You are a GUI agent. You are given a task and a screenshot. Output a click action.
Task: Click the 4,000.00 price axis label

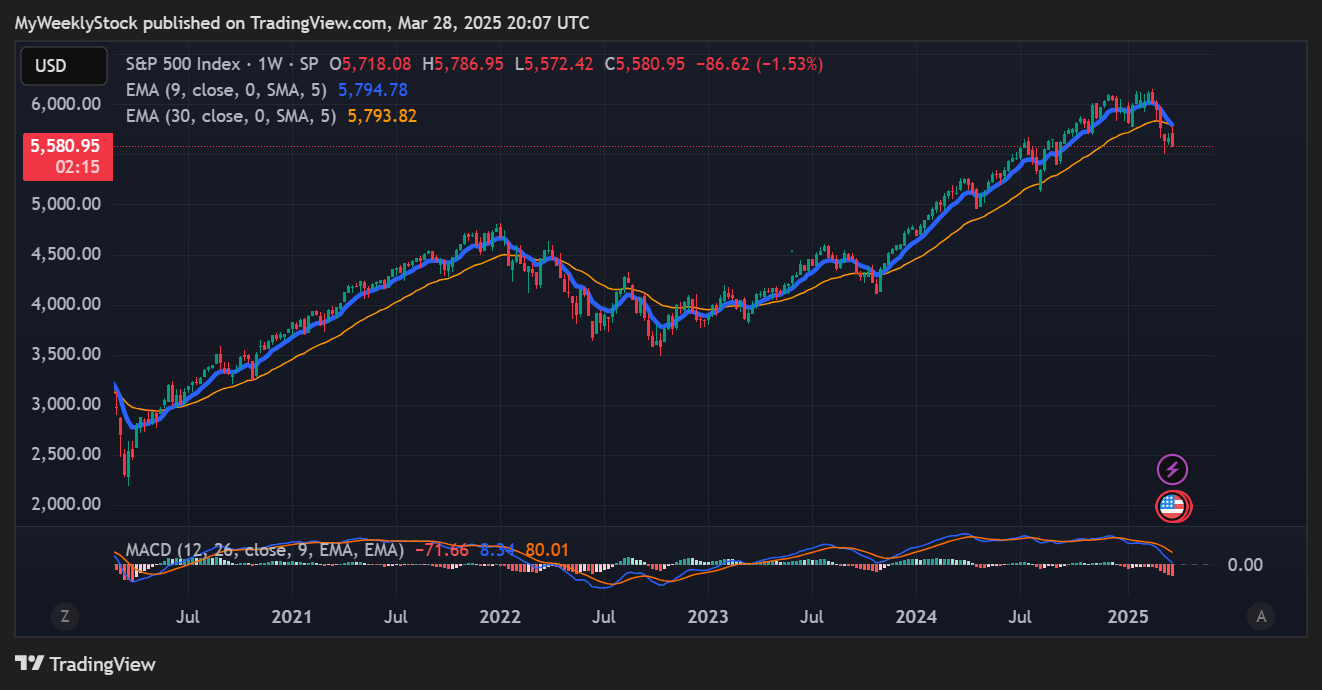point(66,304)
